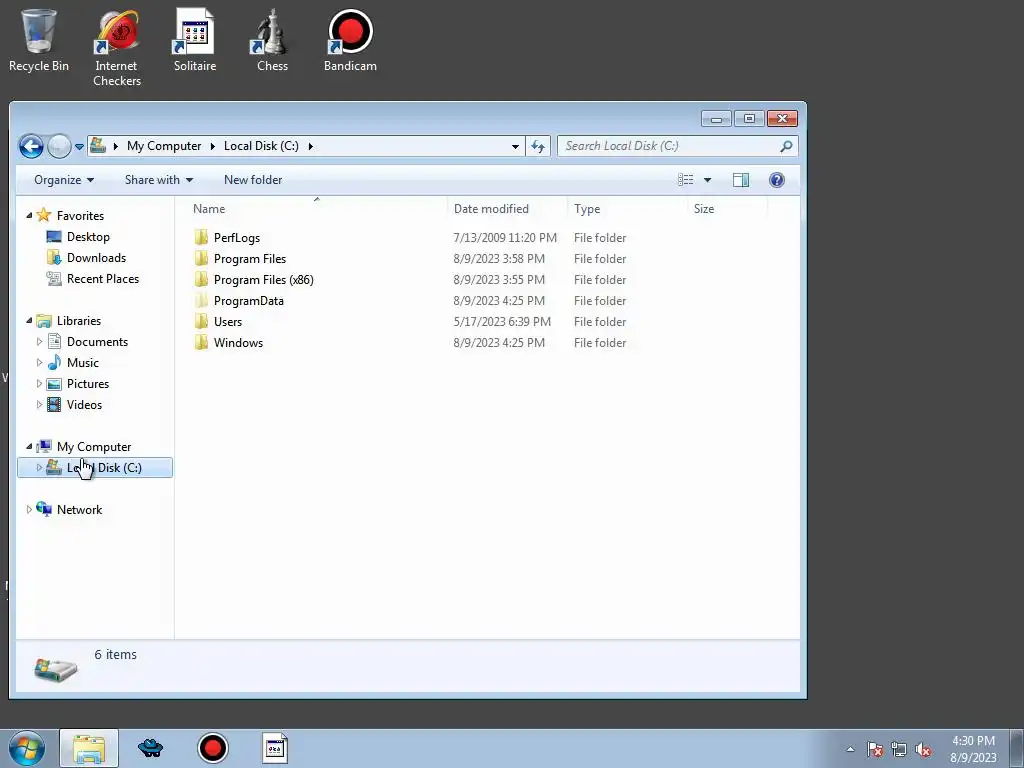Collapse the My Computer tree node

coord(29,446)
